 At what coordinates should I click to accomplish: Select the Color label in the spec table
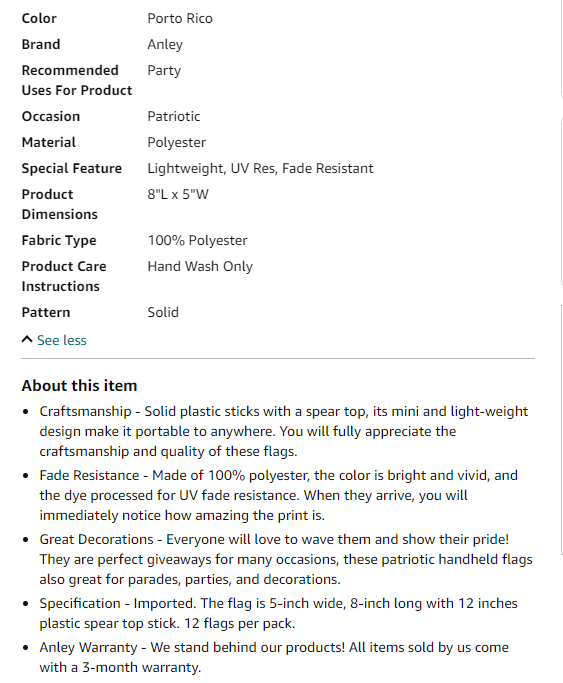(39, 18)
